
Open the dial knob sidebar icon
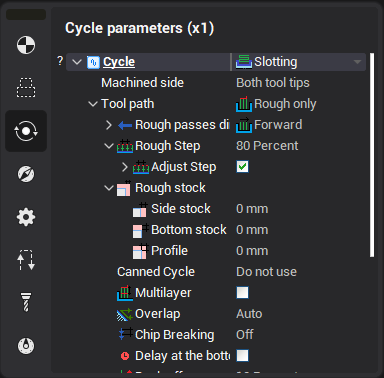click(26, 346)
